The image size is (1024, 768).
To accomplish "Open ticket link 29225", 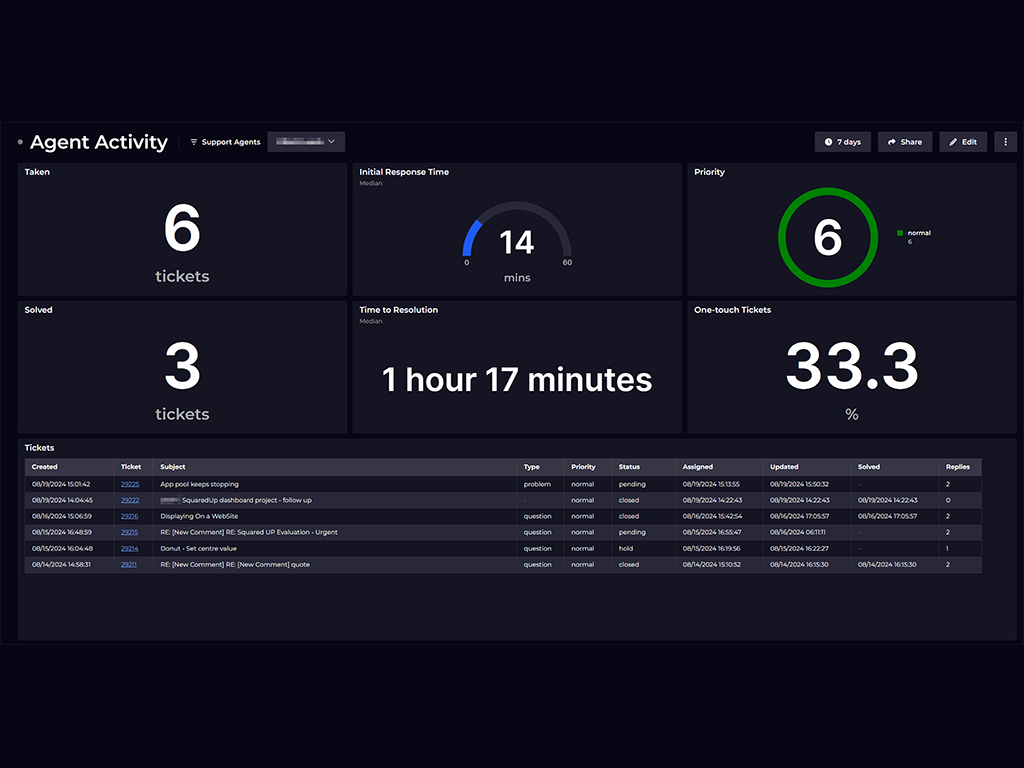I will [x=130, y=484].
